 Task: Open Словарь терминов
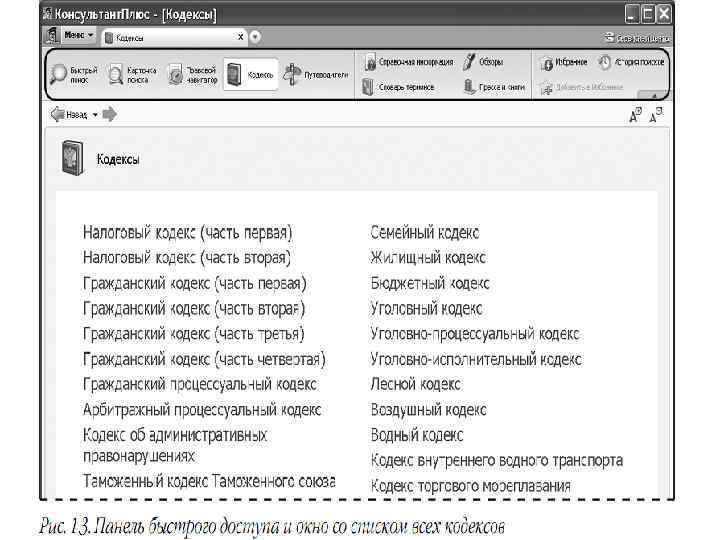(x=398, y=87)
